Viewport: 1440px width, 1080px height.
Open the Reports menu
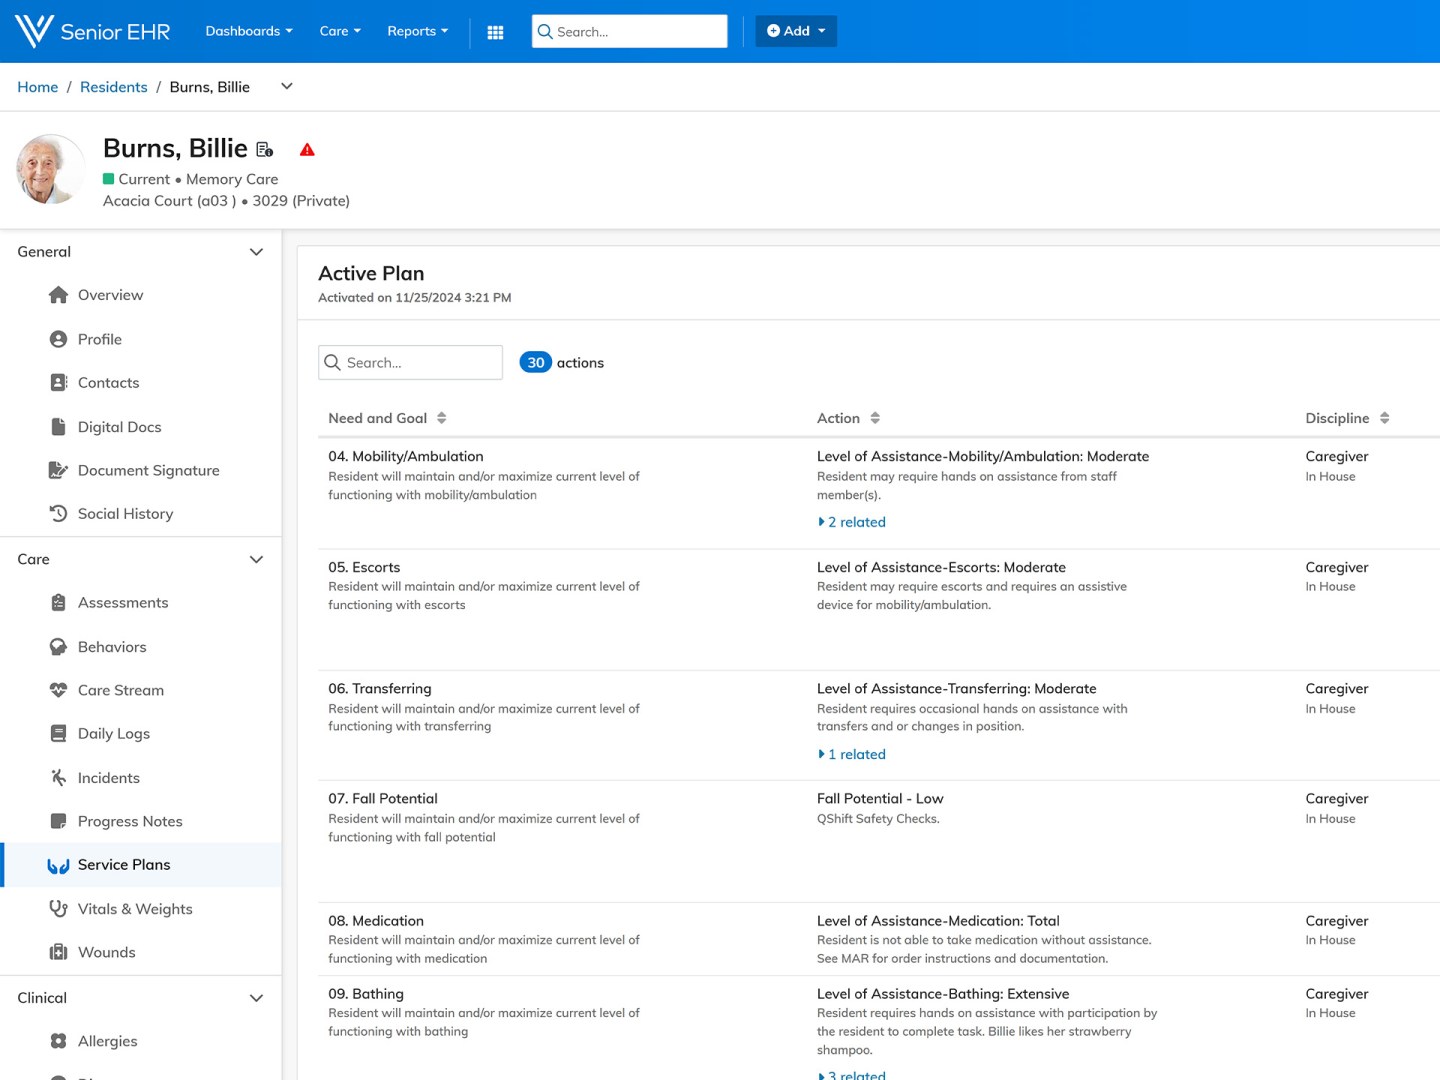(x=417, y=31)
